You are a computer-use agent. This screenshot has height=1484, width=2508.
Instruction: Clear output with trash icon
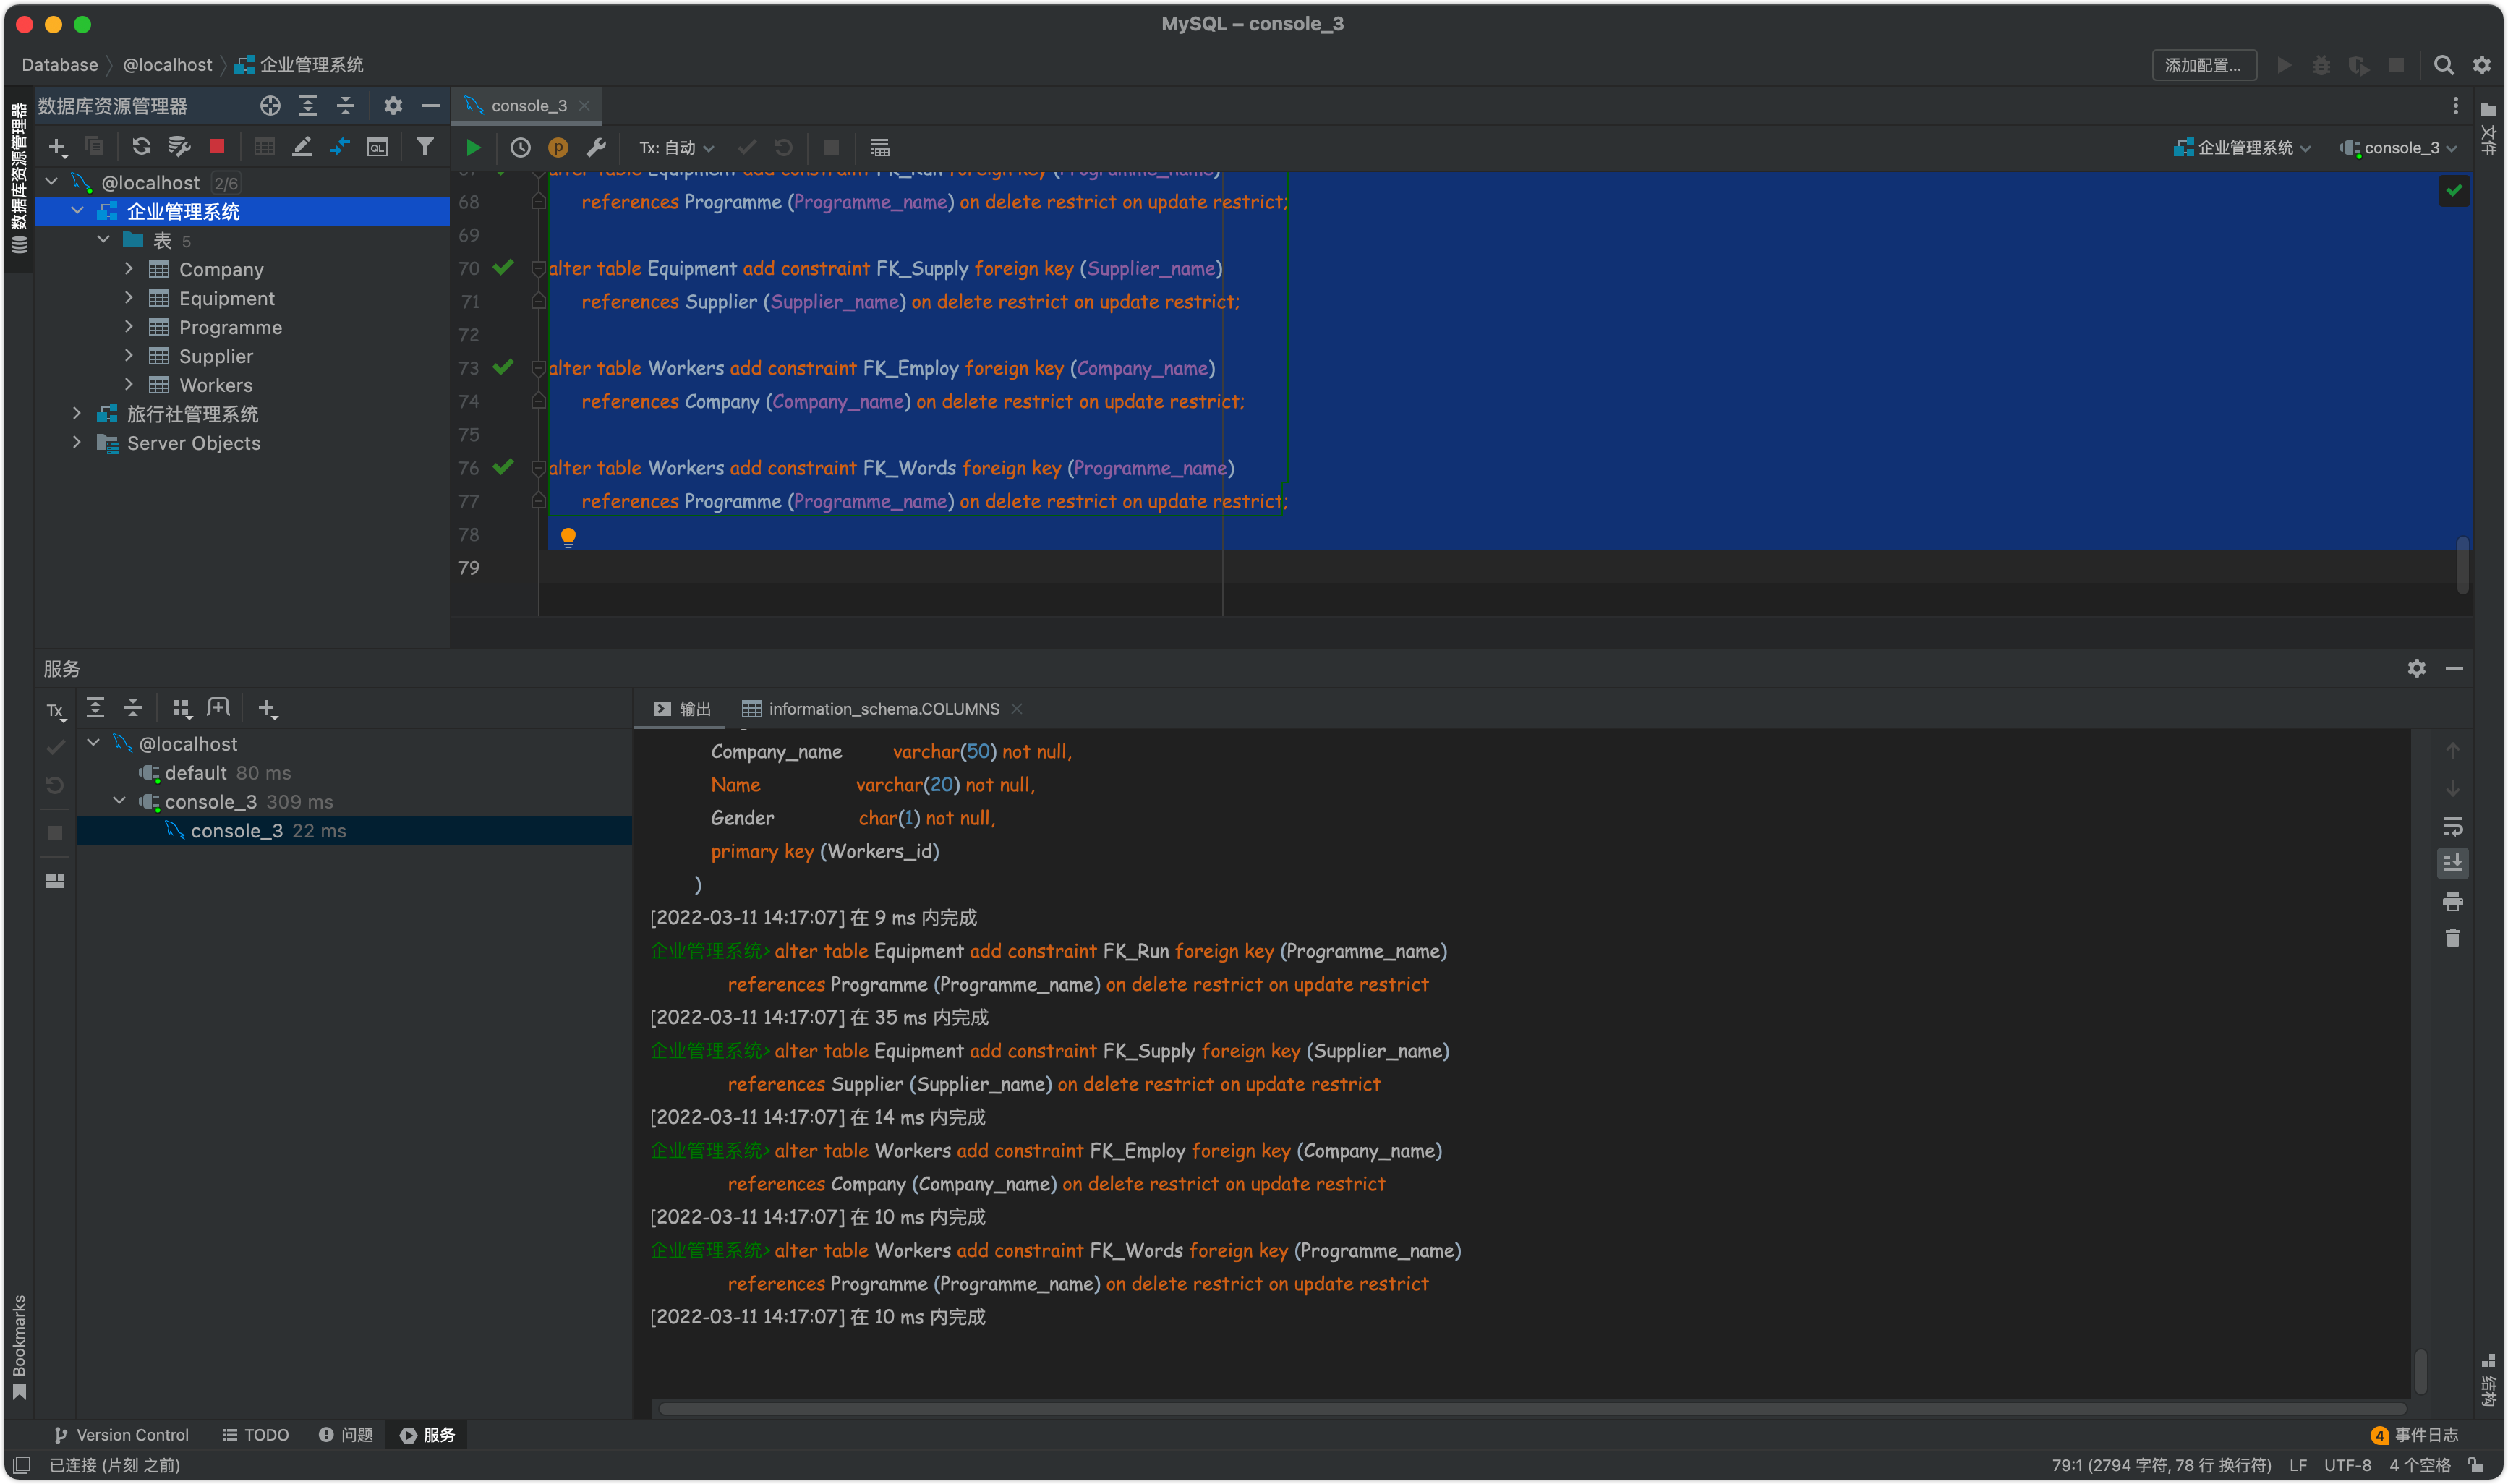point(2452,938)
